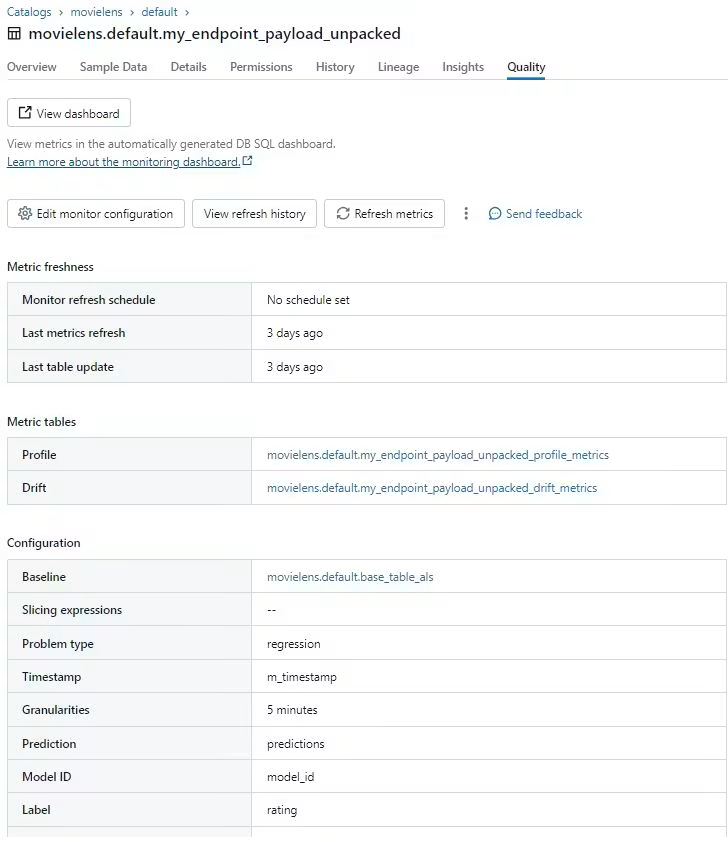
Task: Open Learn more about the monitoring dashboard
Action: pyautogui.click(x=123, y=162)
